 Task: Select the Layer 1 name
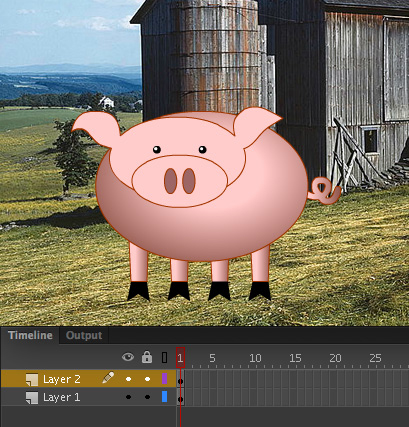(x=62, y=397)
